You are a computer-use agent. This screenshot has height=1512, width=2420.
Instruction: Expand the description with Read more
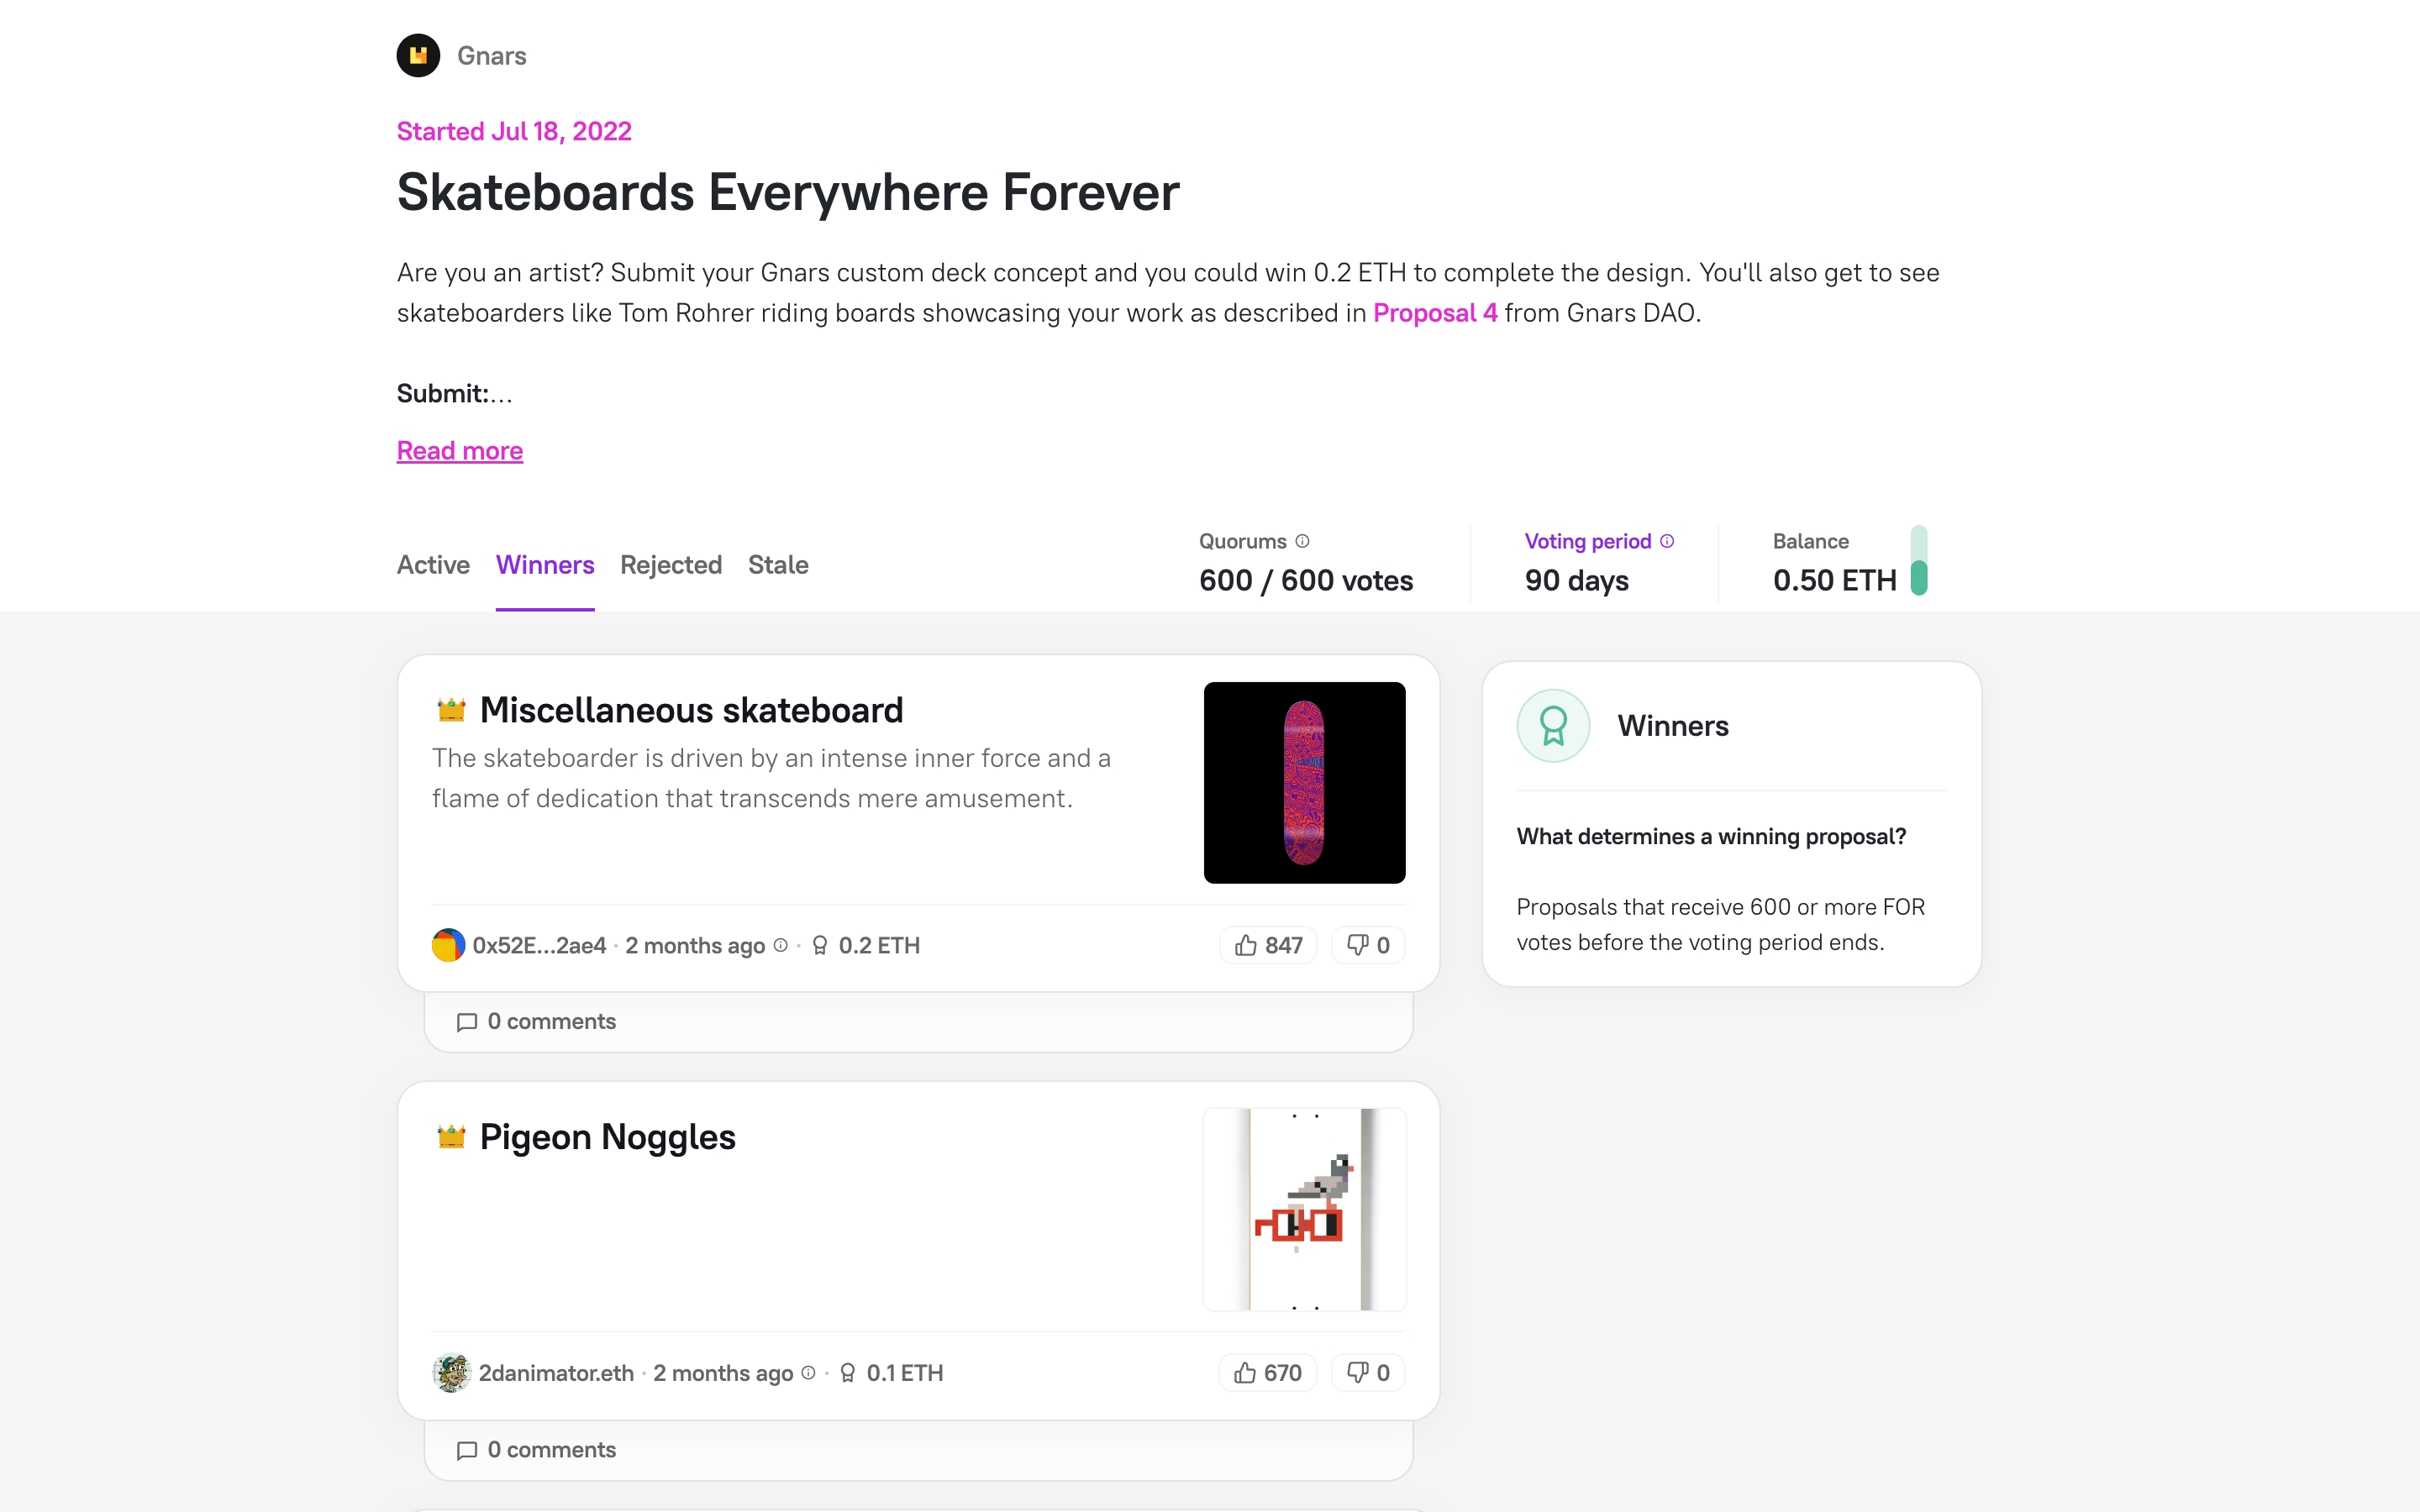coord(459,451)
